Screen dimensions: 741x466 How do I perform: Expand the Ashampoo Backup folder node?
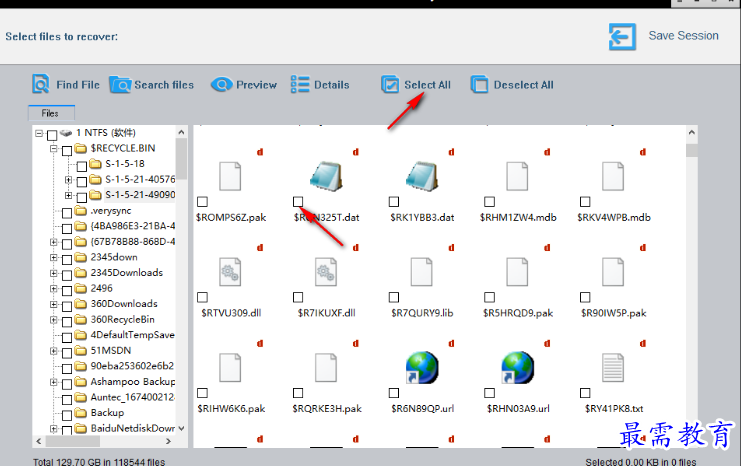click(x=54, y=382)
